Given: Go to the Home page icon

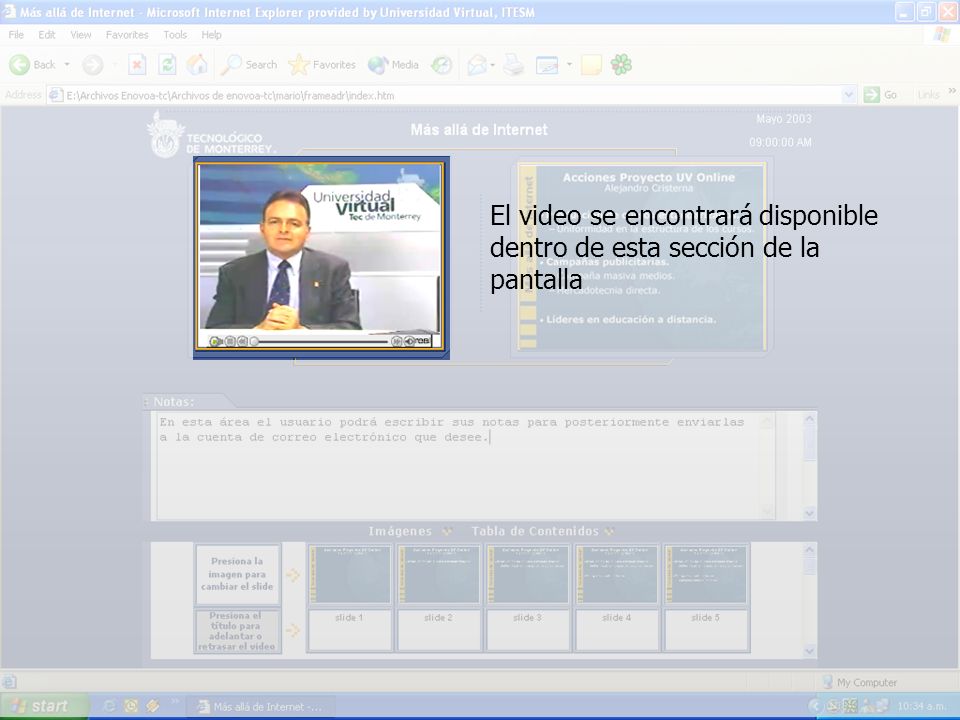Looking at the screenshot, I should (197, 65).
